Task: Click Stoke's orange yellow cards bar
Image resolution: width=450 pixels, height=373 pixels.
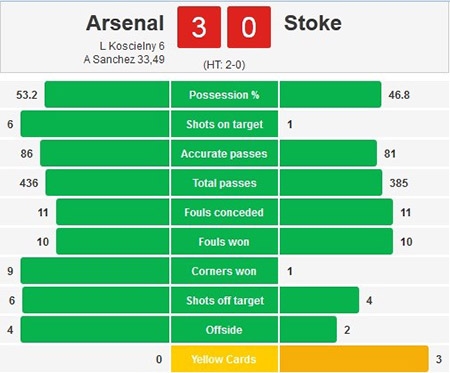Action: 354,359
